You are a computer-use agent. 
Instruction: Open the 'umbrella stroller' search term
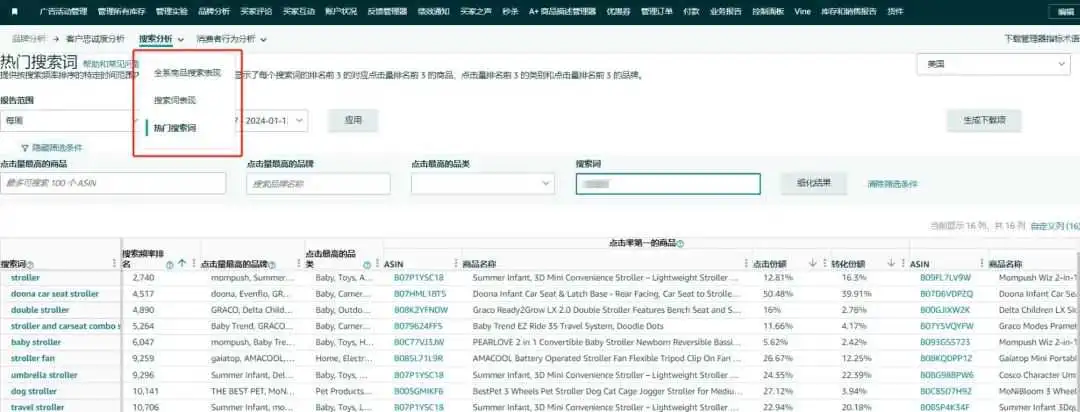[x=44, y=375]
